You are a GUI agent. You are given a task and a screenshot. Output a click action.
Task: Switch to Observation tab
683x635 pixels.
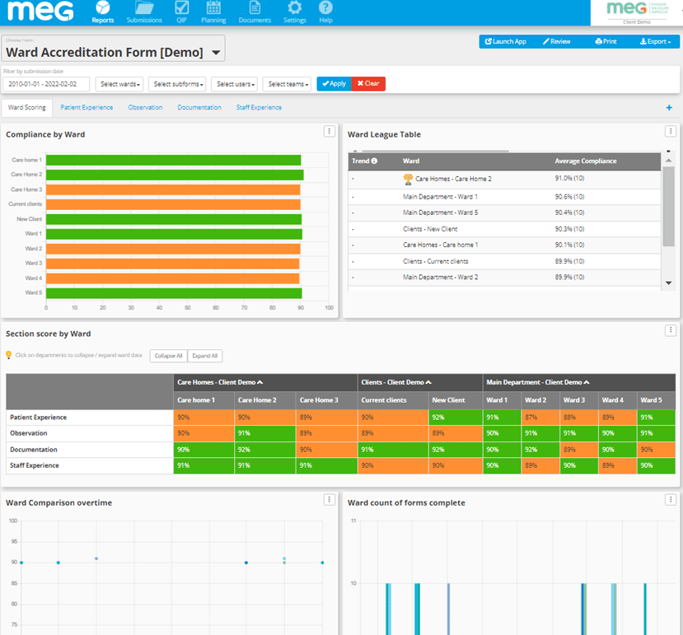click(x=145, y=108)
